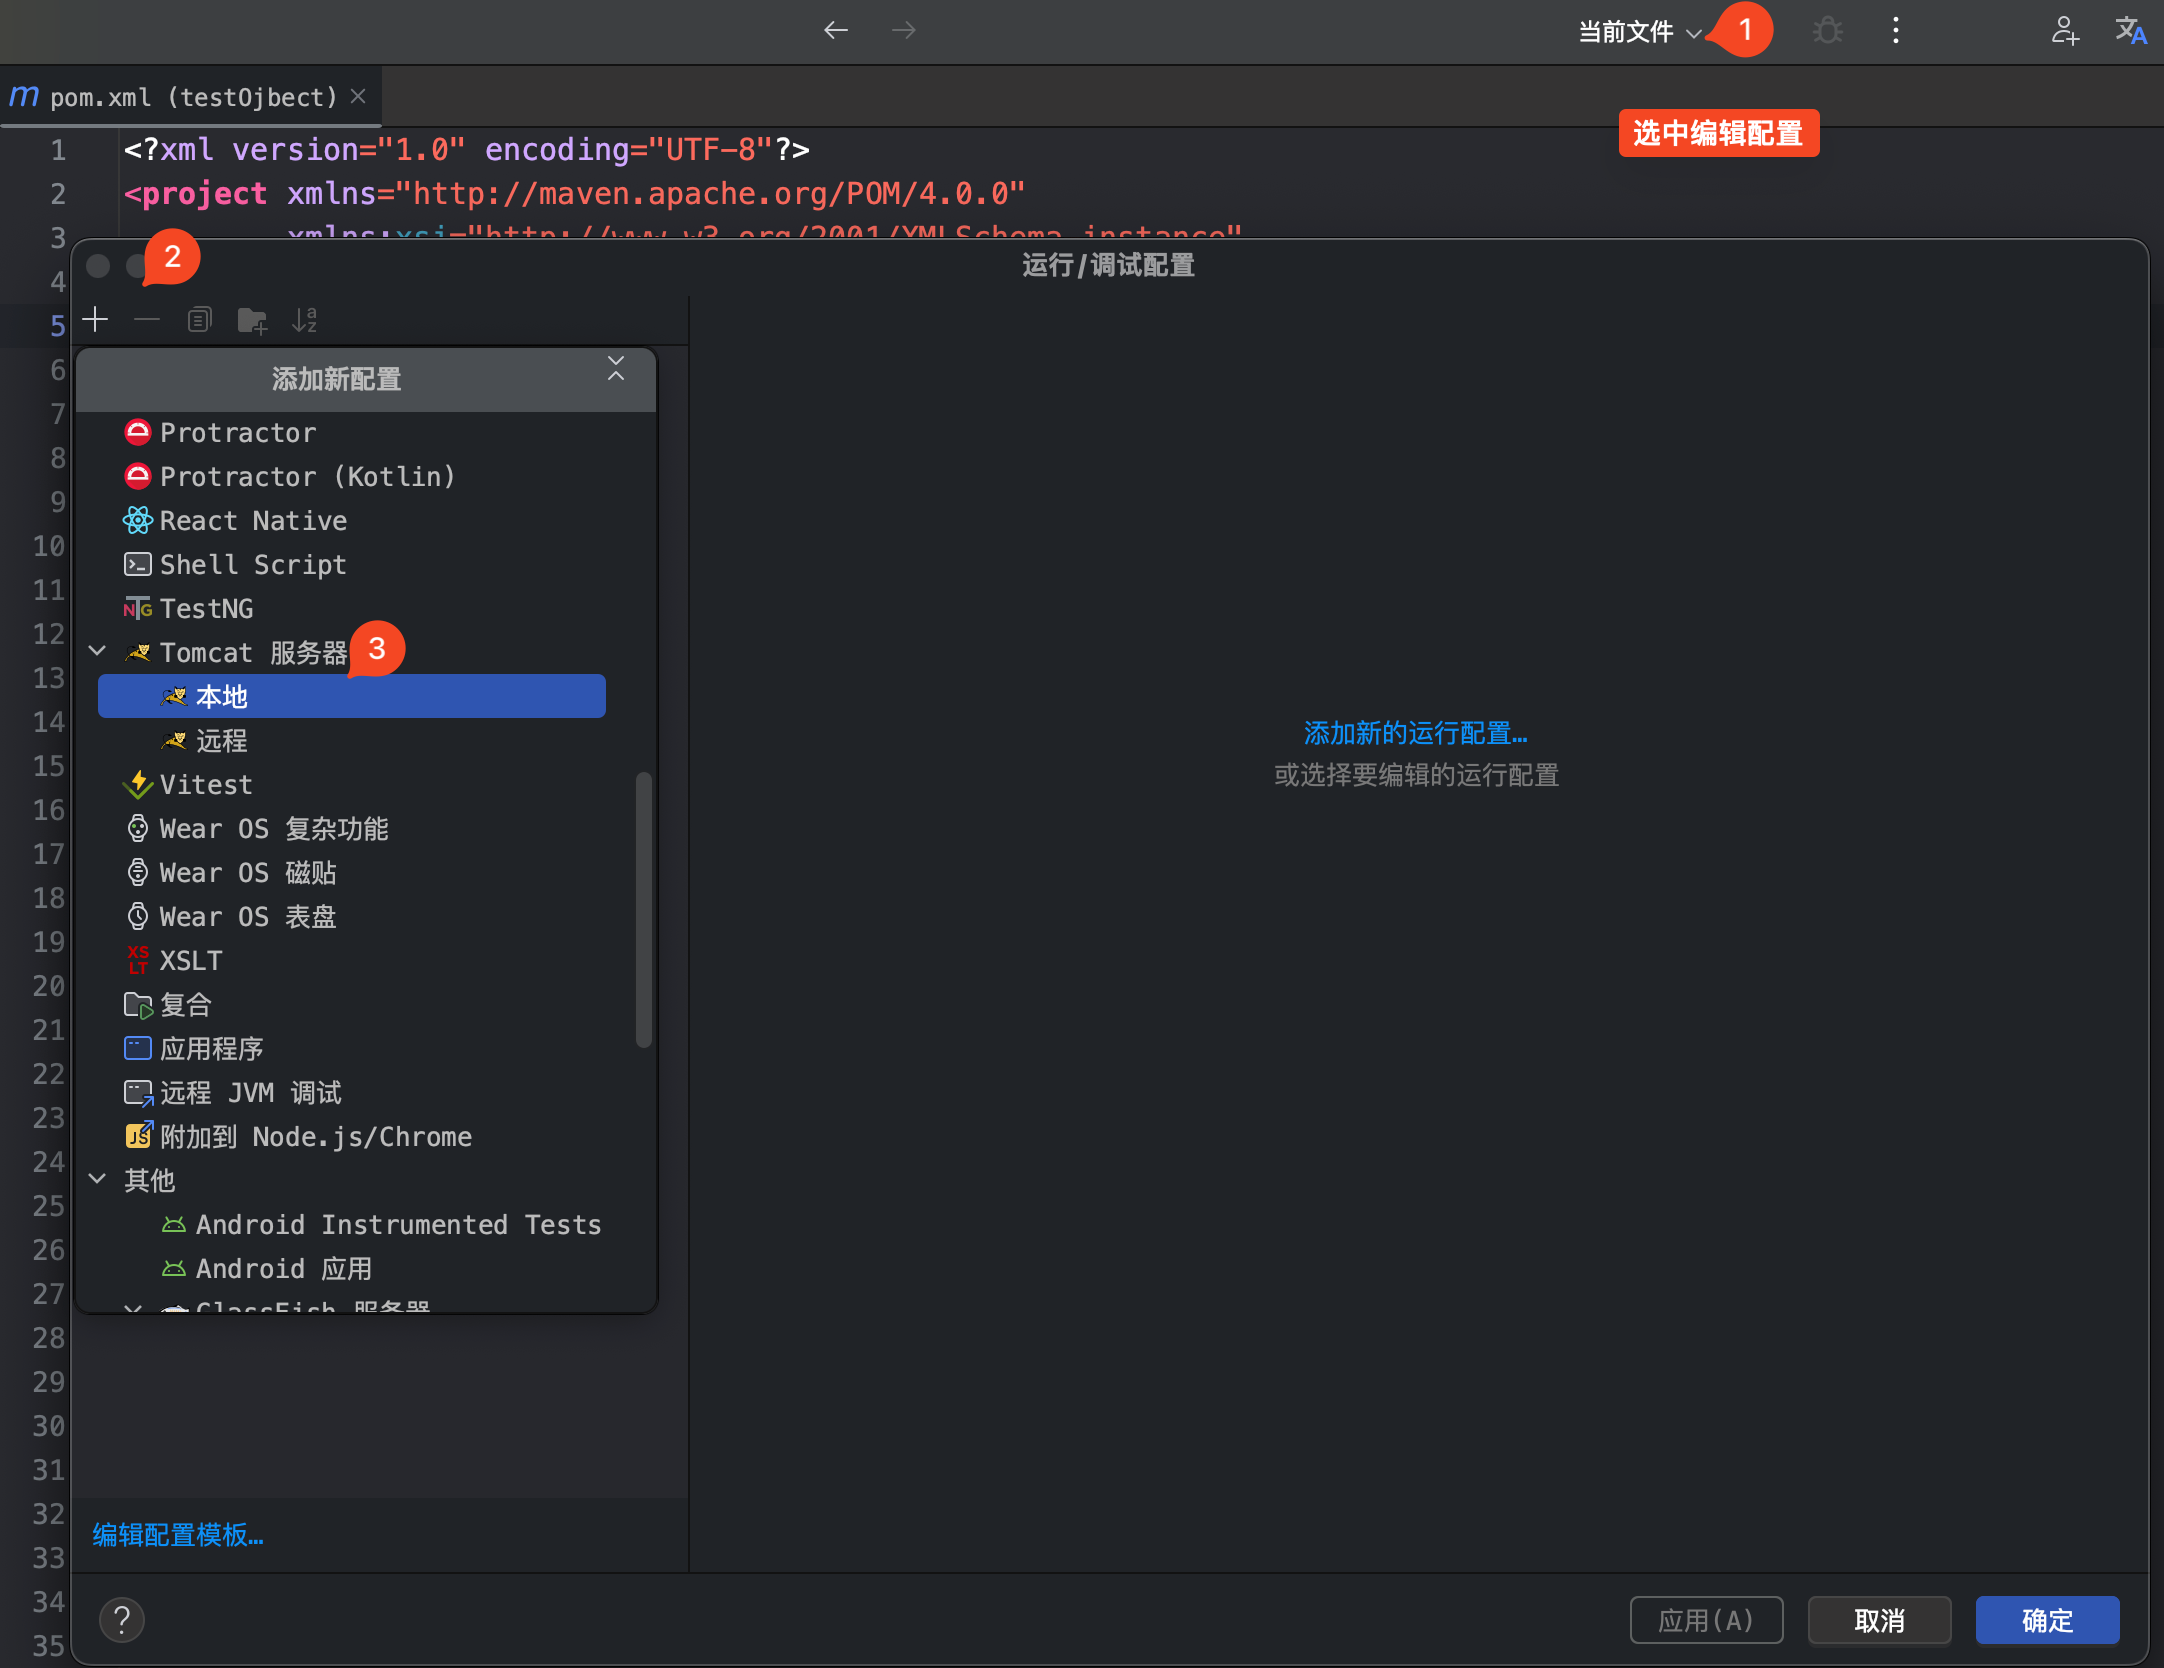Open the more actions three-dots menu
Screen dimensions: 2164x1668
pyautogui.click(x=1896, y=31)
